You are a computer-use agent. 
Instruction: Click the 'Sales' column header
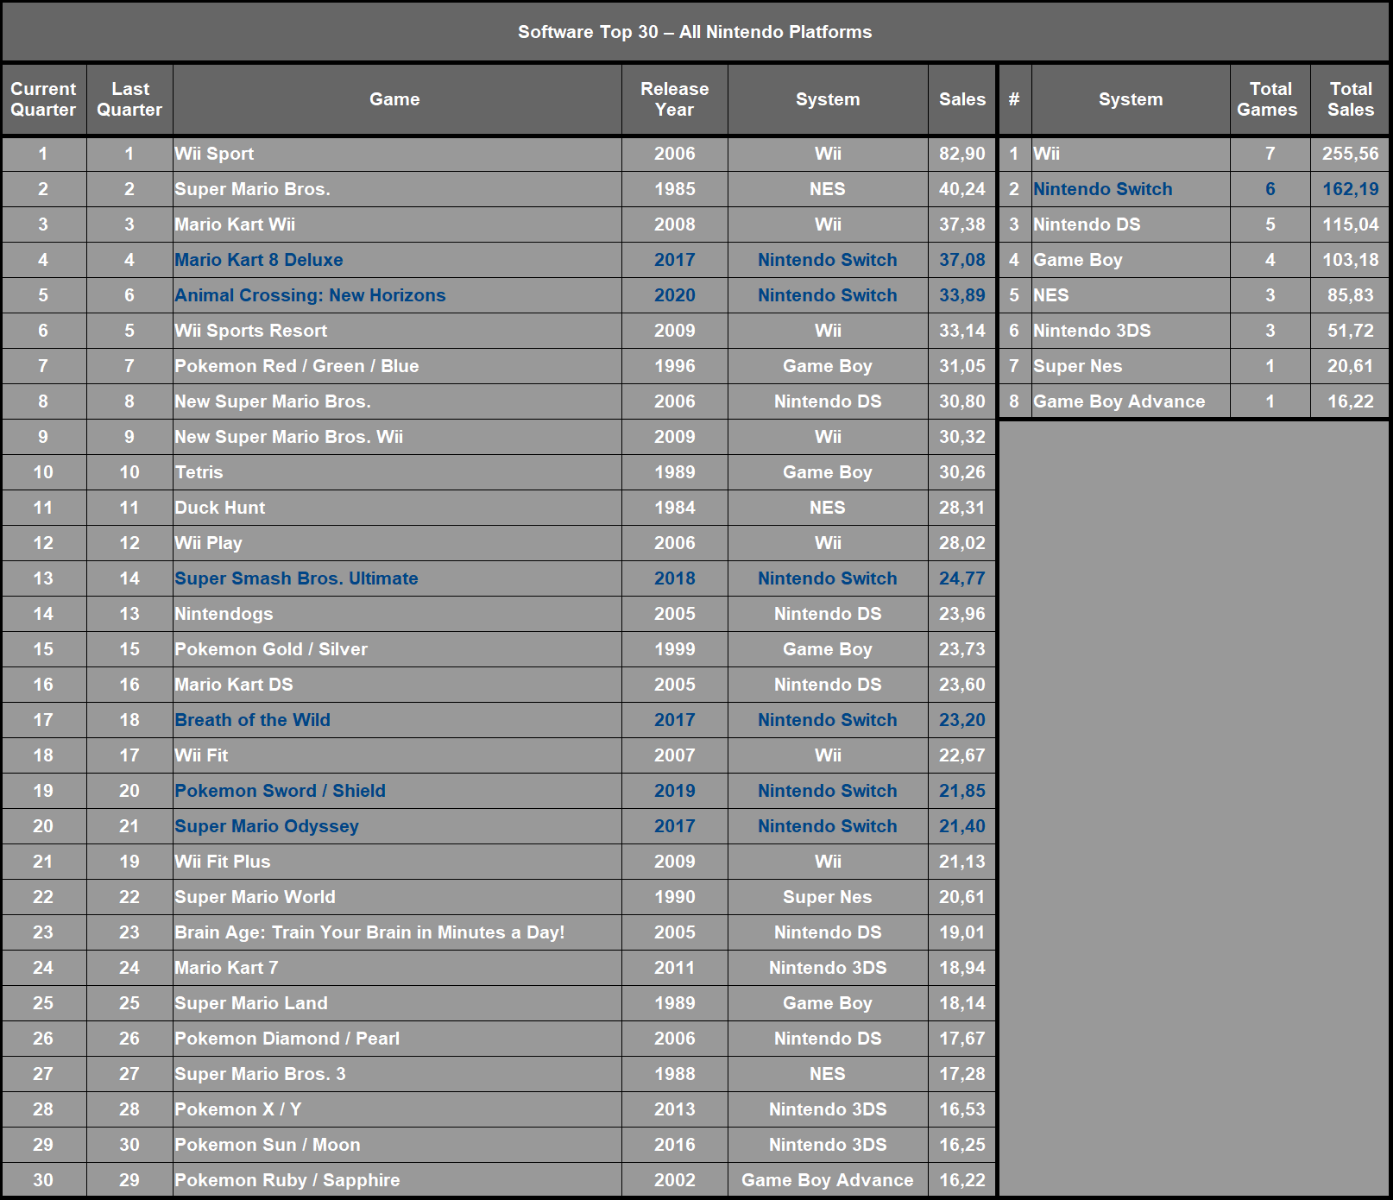[x=962, y=99]
